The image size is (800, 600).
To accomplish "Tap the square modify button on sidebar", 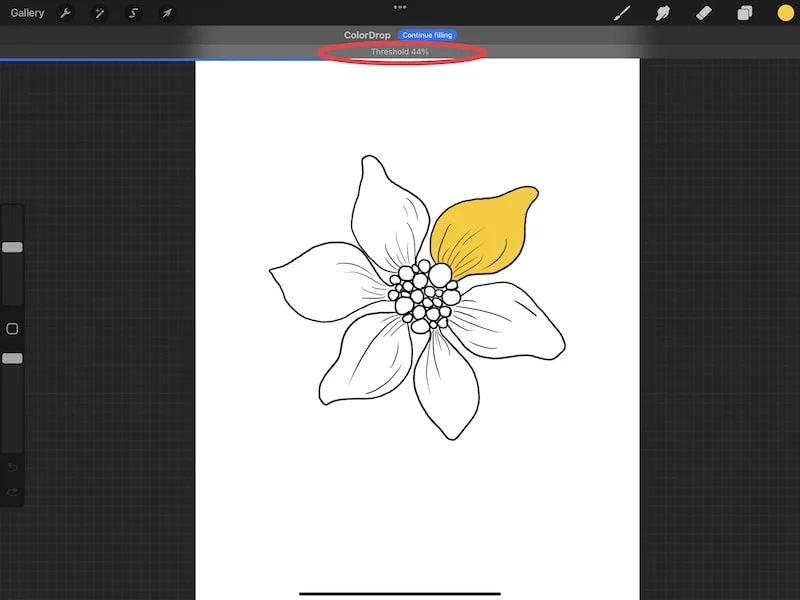I will pyautogui.click(x=12, y=329).
